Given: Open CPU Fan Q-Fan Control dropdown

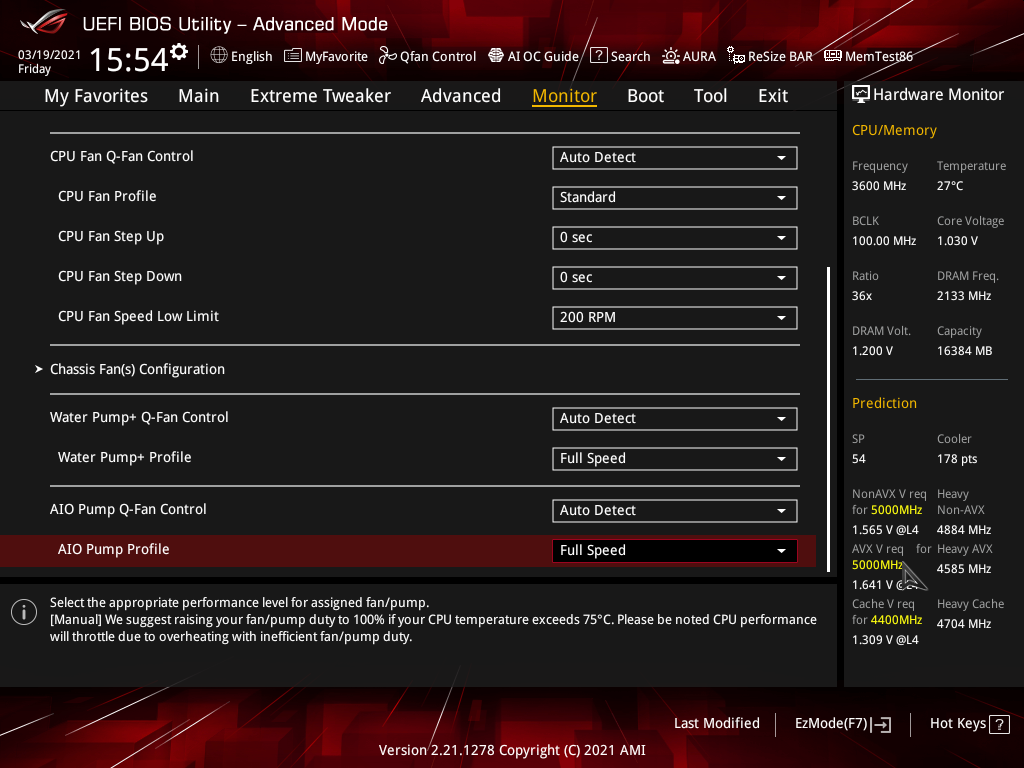Looking at the screenshot, I should pos(675,157).
